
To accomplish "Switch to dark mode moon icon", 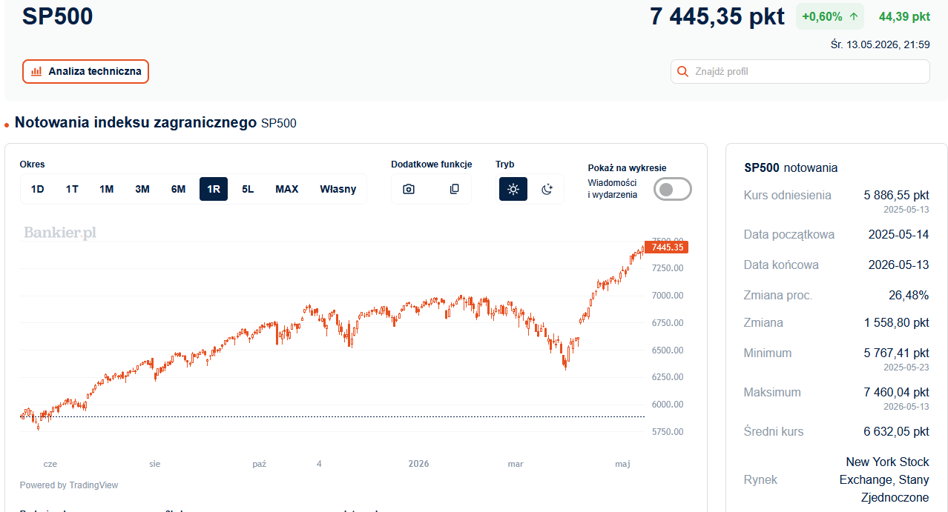I will [x=547, y=189].
